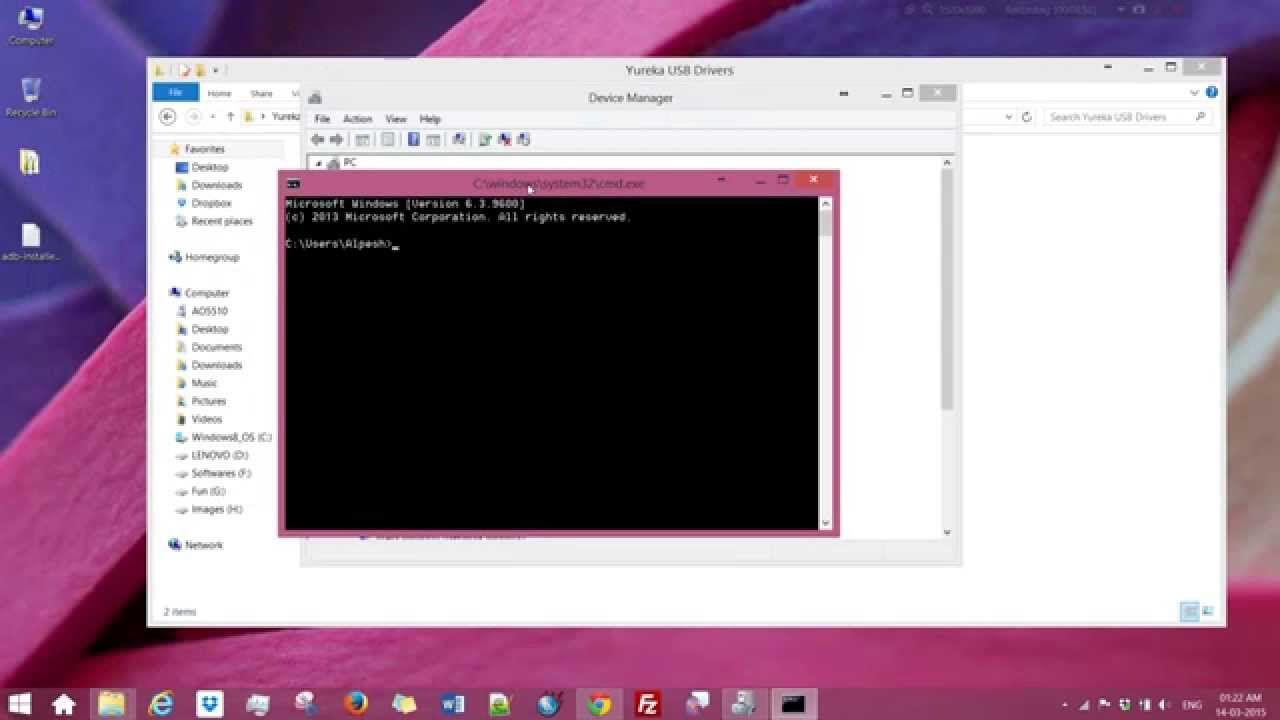
Task: Select Recycle Bin desktop icon
Action: coord(31,97)
